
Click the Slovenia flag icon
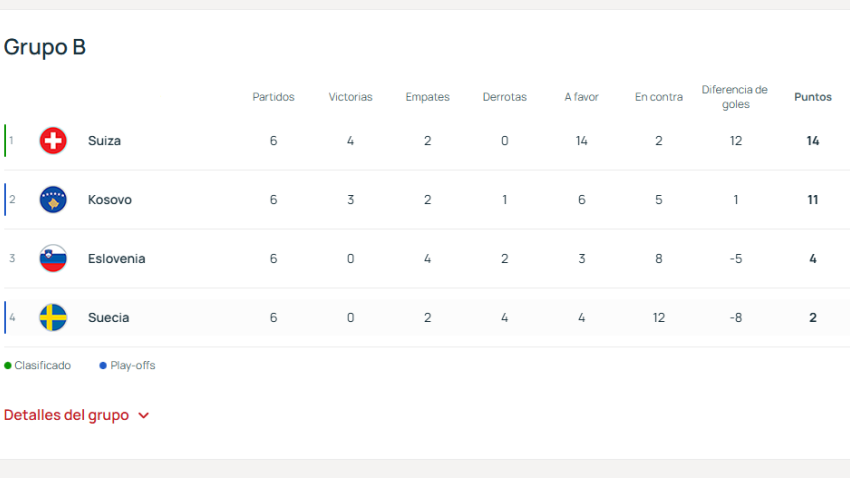point(53,259)
